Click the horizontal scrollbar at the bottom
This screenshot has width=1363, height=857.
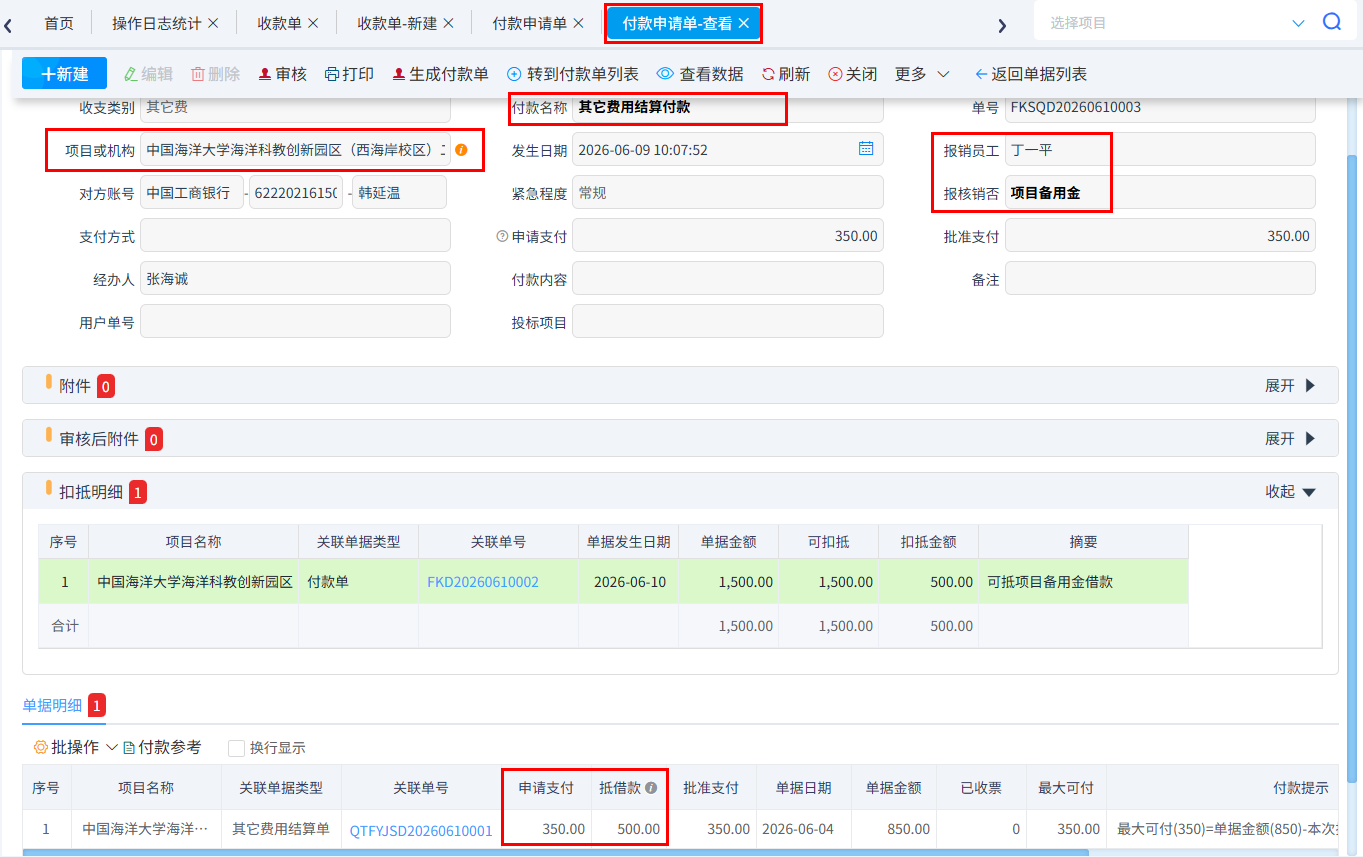[555, 853]
